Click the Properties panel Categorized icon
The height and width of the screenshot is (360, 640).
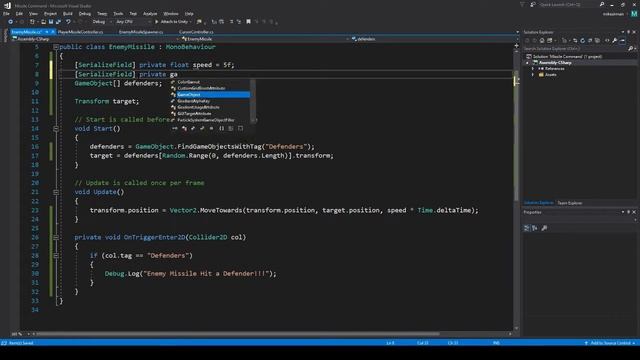(527, 228)
